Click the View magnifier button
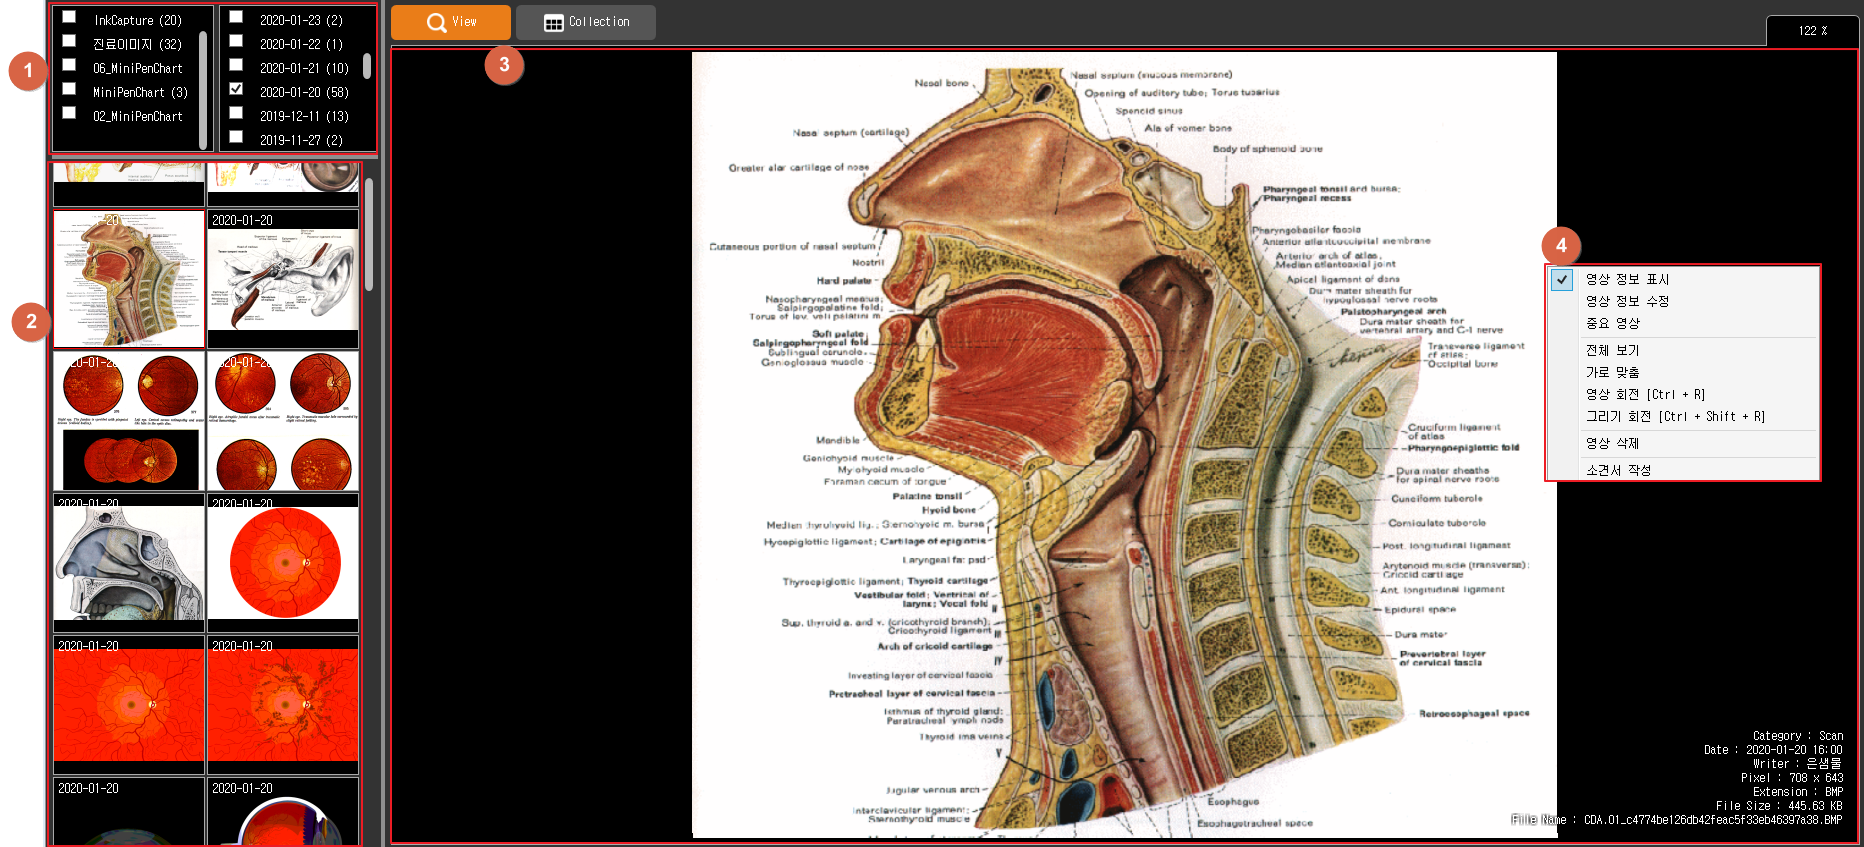Image resolution: width=1864 pixels, height=847 pixels. point(450,22)
